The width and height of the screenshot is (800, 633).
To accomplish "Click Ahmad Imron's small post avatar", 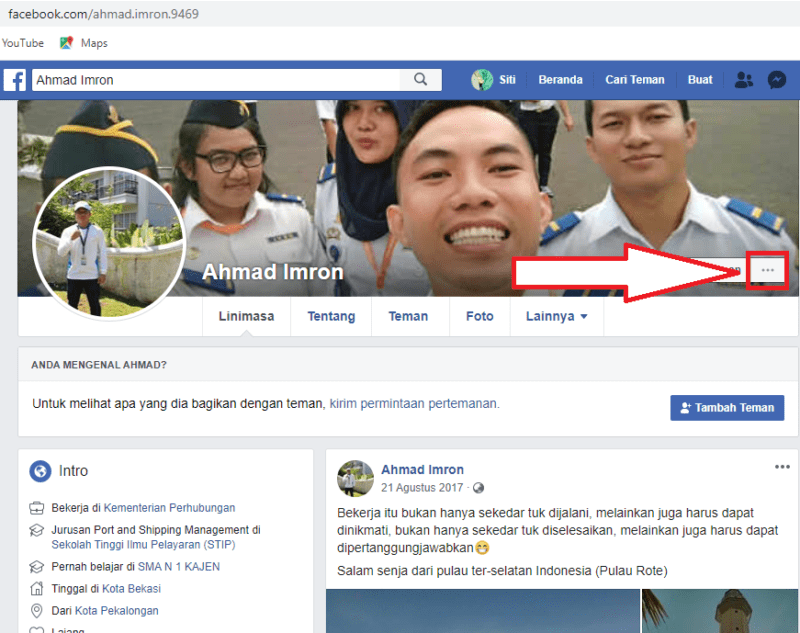I will (x=355, y=478).
